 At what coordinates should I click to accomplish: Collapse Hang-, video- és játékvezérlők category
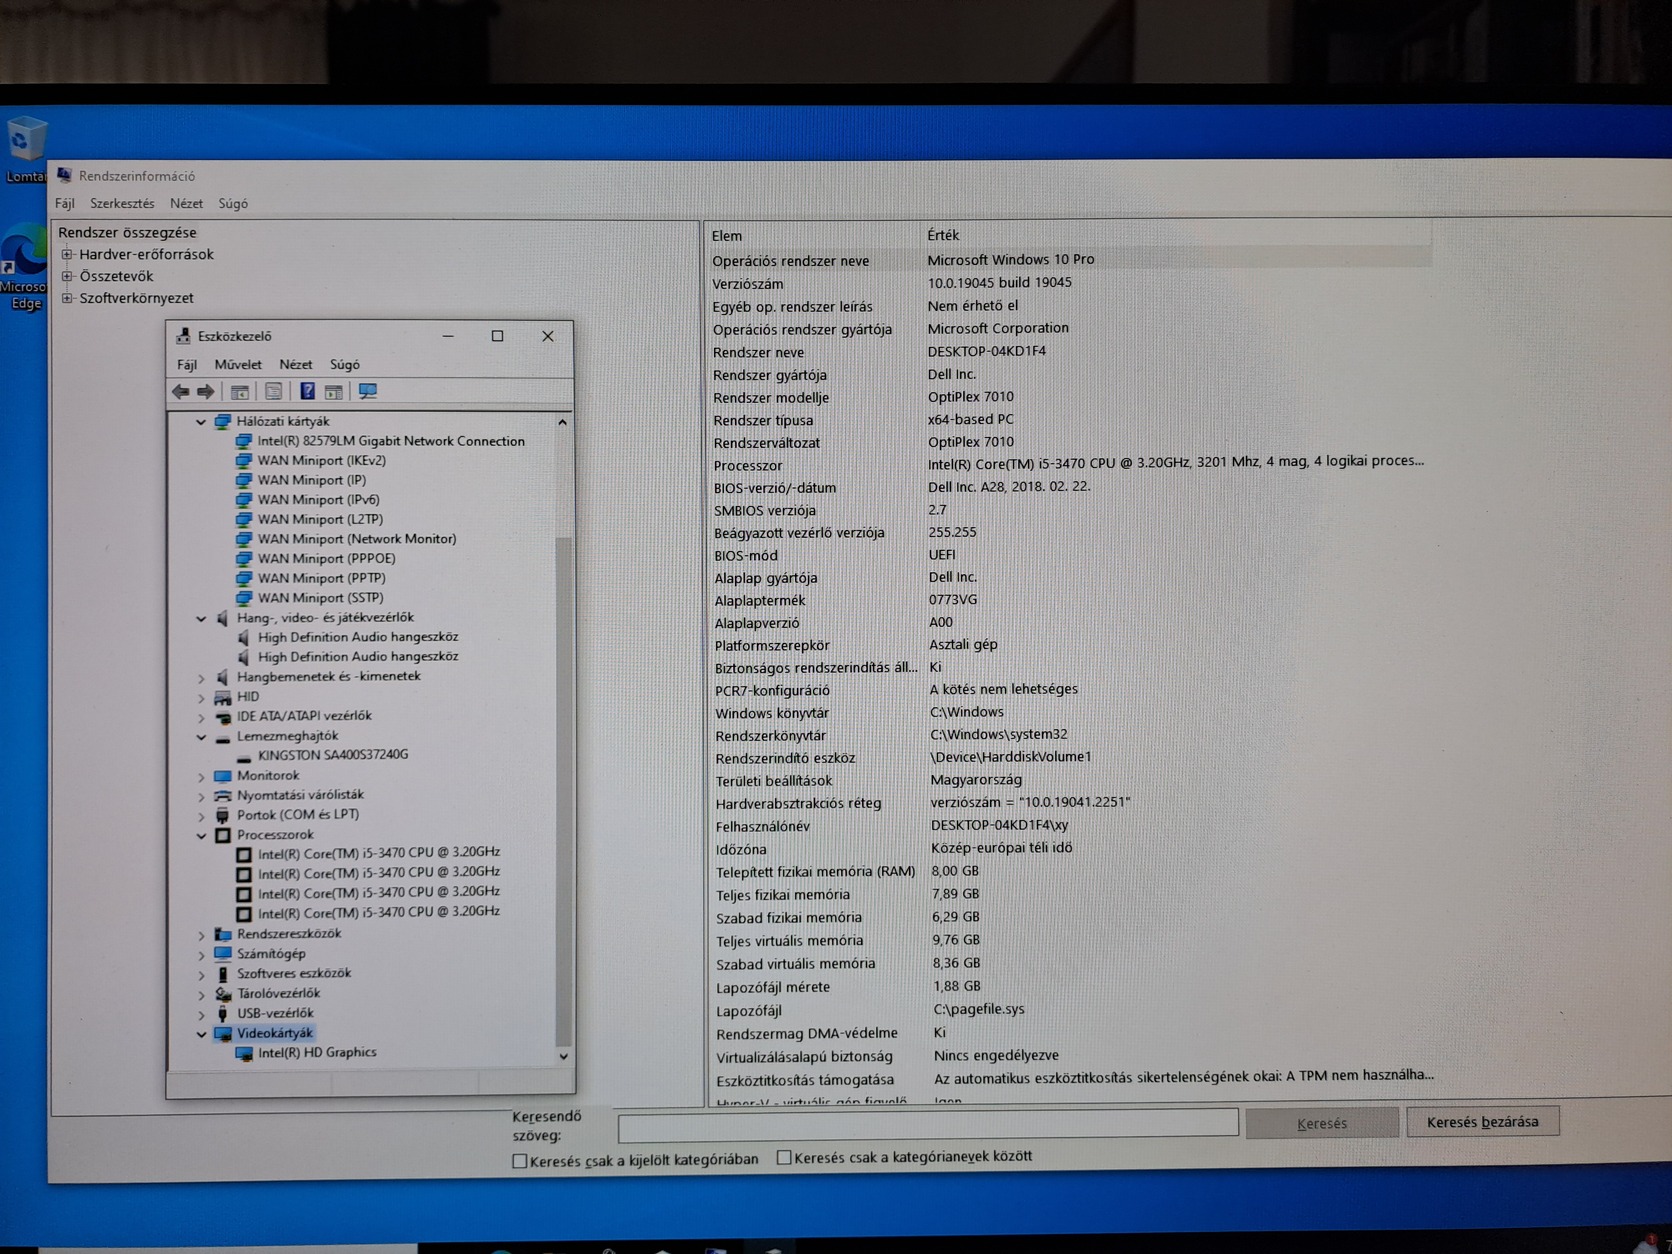[201, 619]
